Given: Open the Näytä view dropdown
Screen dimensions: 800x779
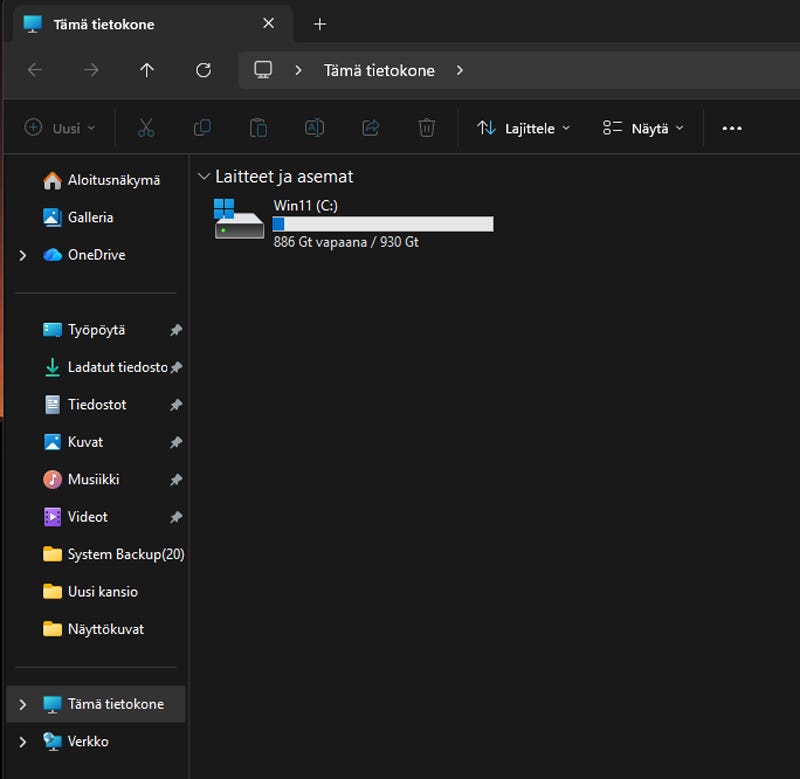Looking at the screenshot, I should coord(643,128).
